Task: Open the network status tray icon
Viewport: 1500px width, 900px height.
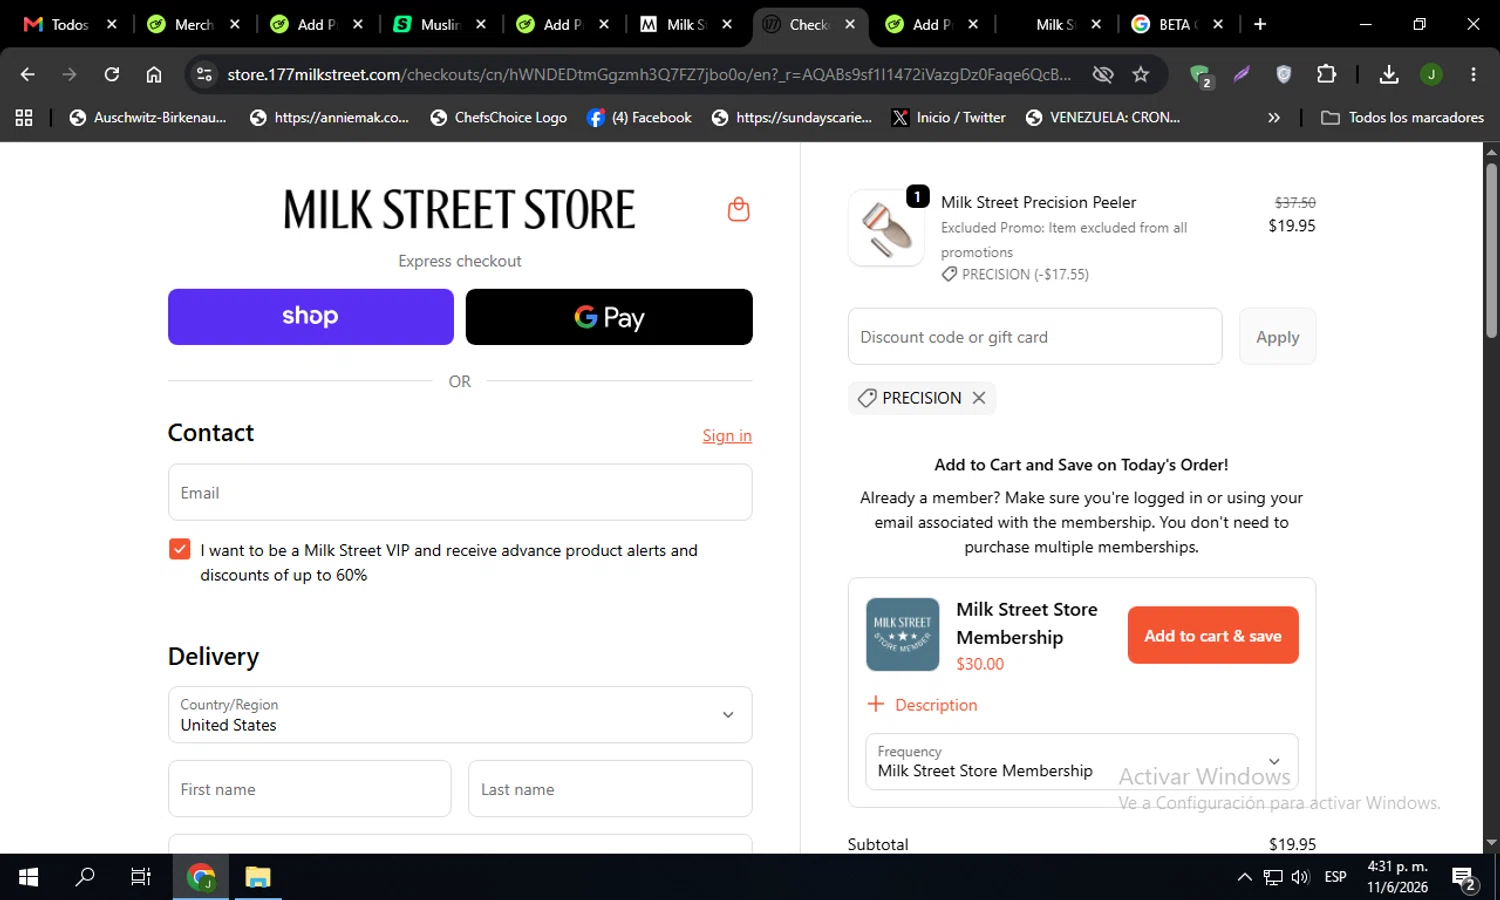Action: coord(1272,877)
